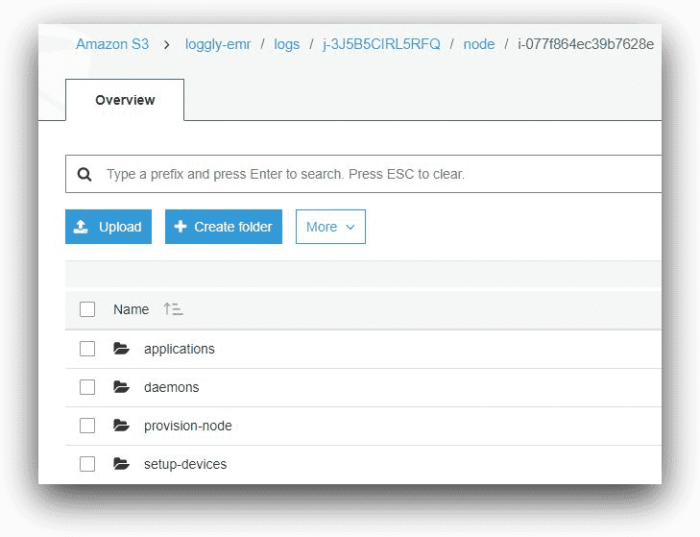Viewport: 700px width, 537px height.
Task: Click the upload arrow icon
Action: [x=82, y=227]
